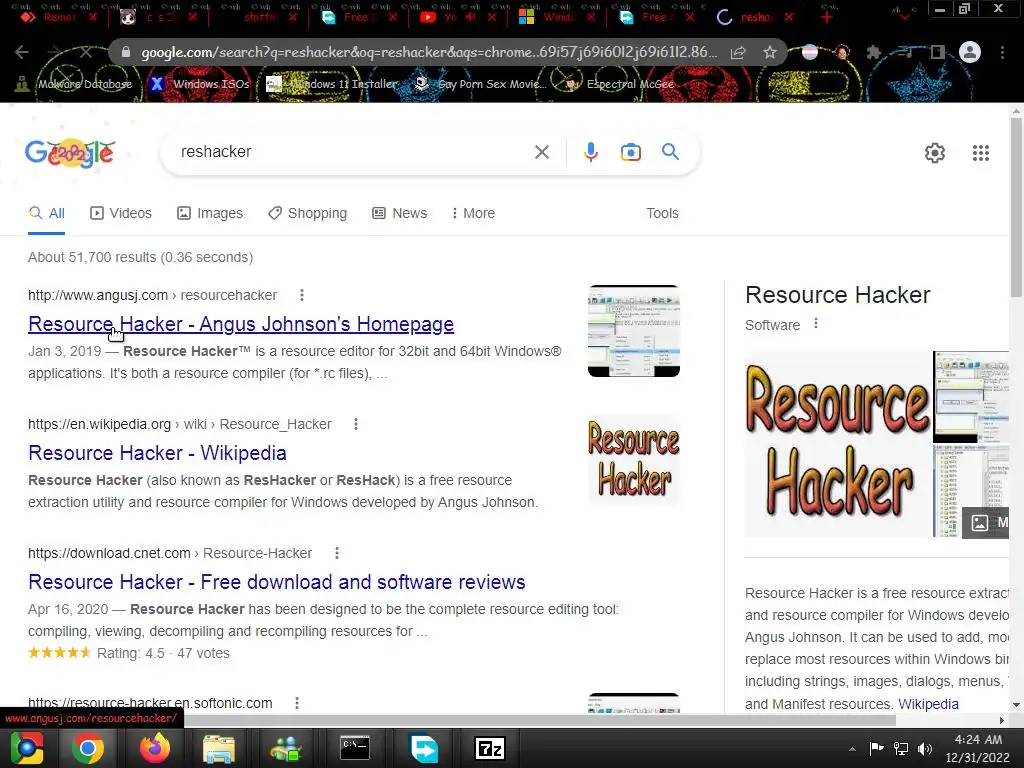Screen dimensions: 1024x768
Task: Open the Chrome extensions puzzle icon
Action: pos(873,52)
